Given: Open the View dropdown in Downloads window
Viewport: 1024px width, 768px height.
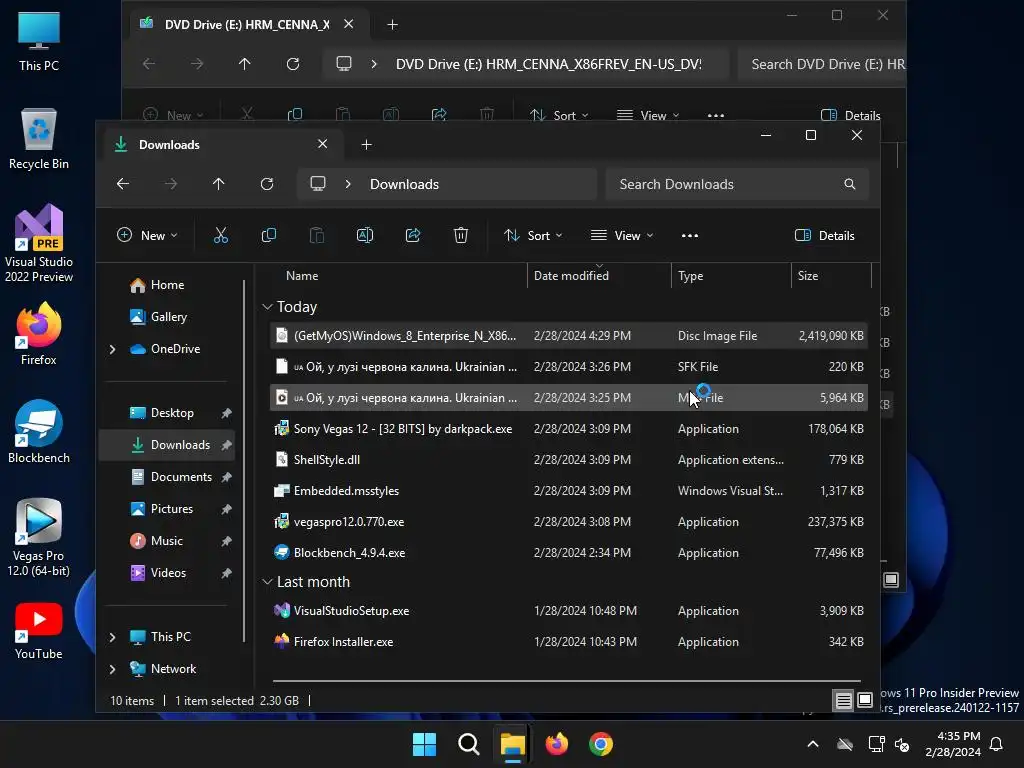Looking at the screenshot, I should (x=622, y=236).
